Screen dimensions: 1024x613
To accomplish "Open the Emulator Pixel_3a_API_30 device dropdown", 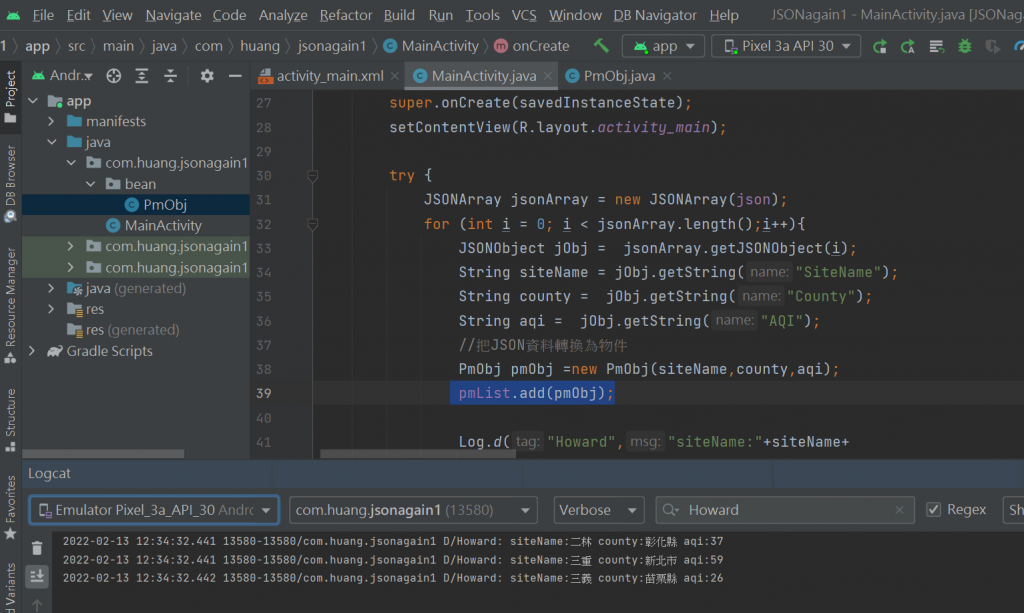I will (x=154, y=510).
